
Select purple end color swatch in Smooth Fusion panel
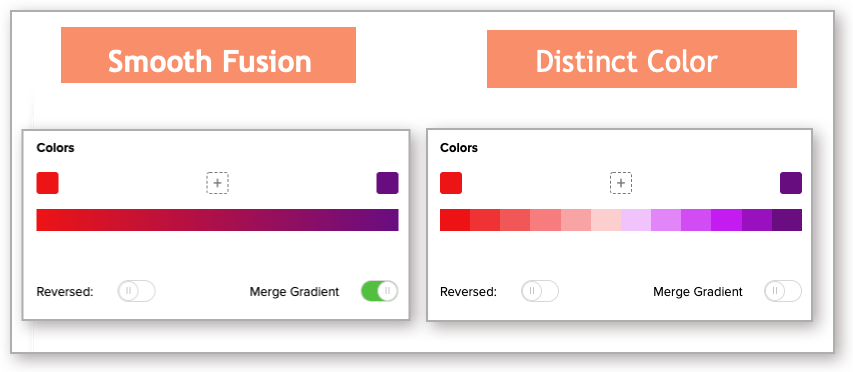[x=387, y=183]
